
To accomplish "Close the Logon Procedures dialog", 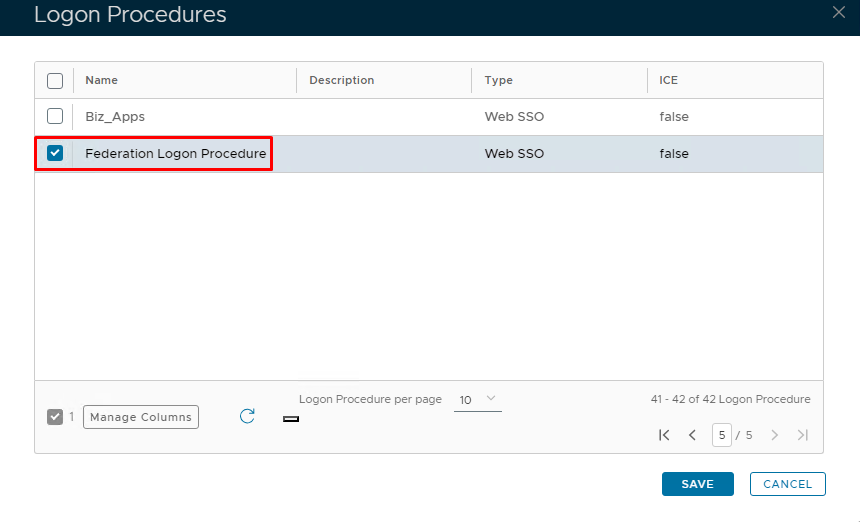I will [839, 12].
